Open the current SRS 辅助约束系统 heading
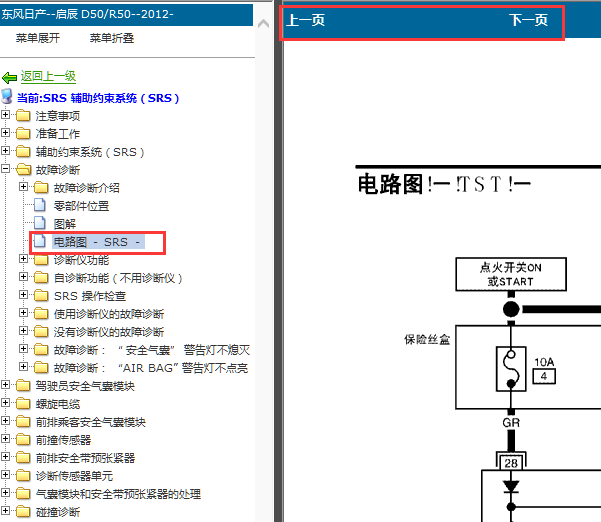The image size is (601, 522). pyautogui.click(x=98, y=98)
